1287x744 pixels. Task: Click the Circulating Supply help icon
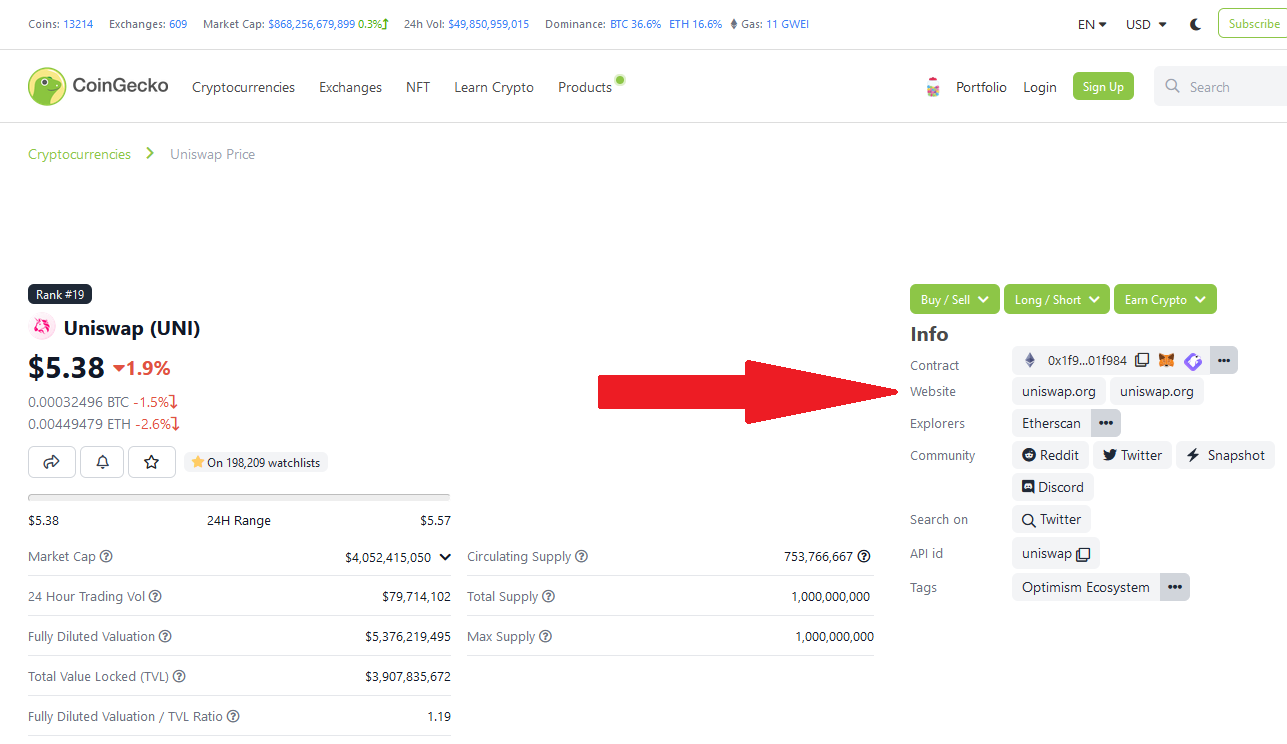point(581,556)
